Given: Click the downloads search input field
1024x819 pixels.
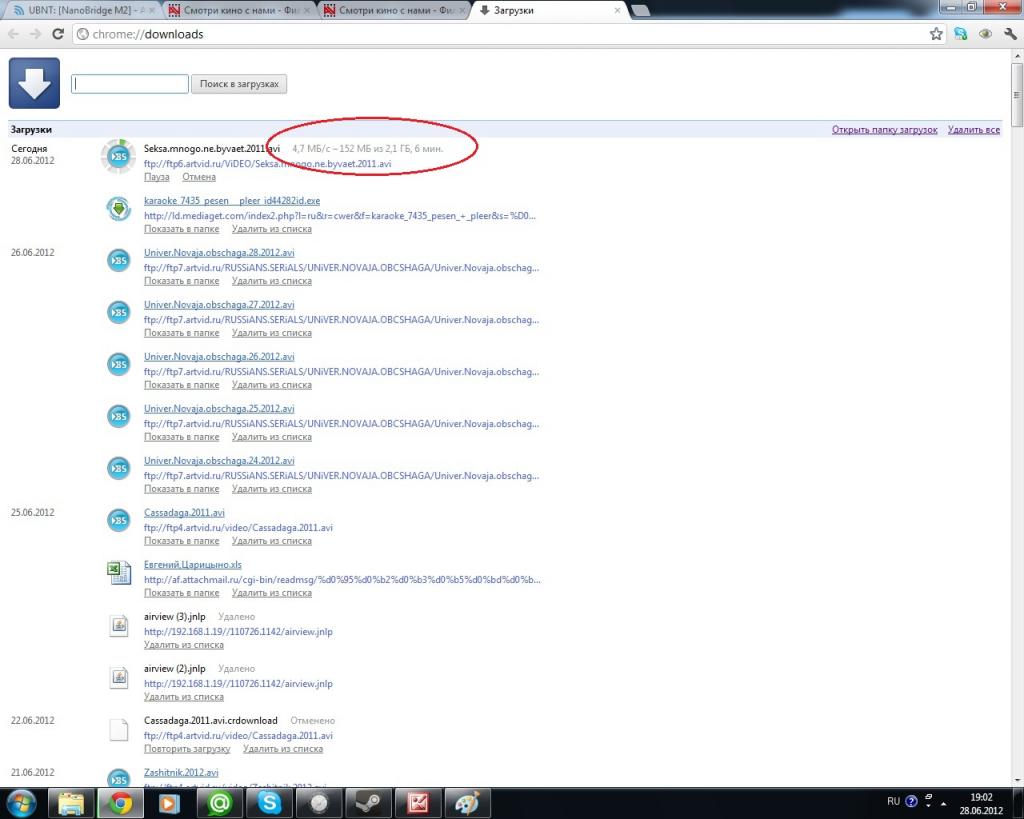Looking at the screenshot, I should point(129,84).
